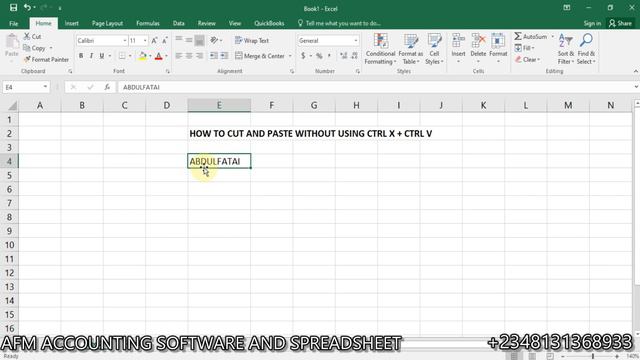The width and height of the screenshot is (640, 360).
Task: Open Find & Select menu
Action: coord(586,49)
